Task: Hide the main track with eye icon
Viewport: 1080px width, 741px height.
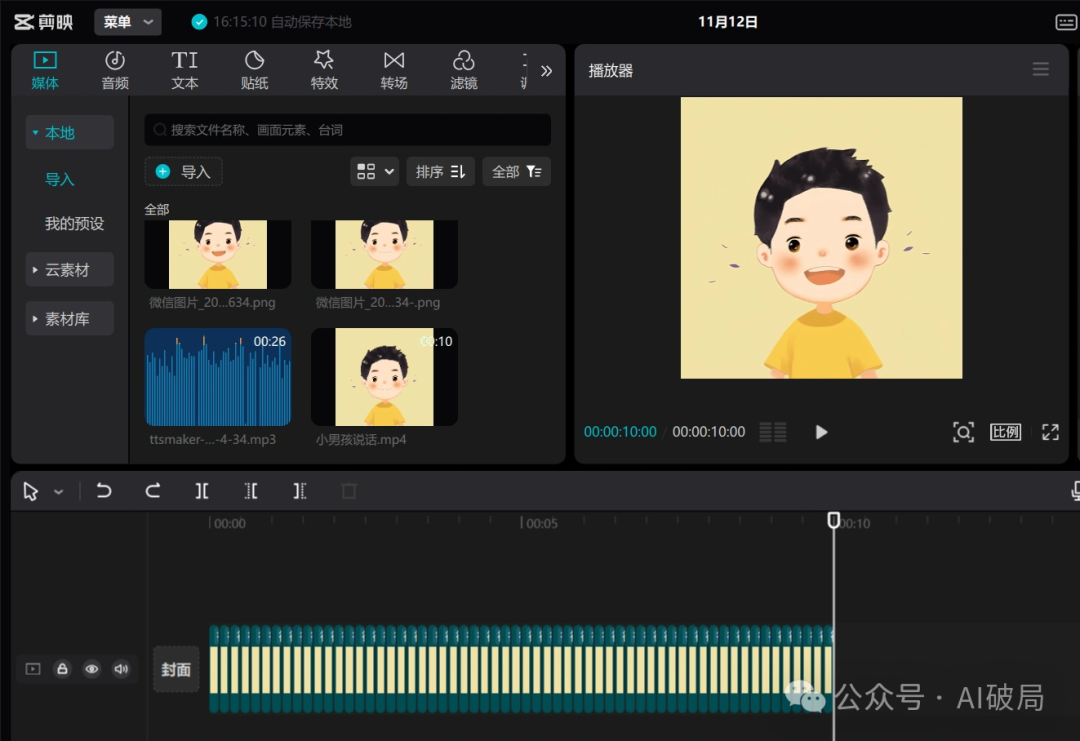Action: [92, 669]
